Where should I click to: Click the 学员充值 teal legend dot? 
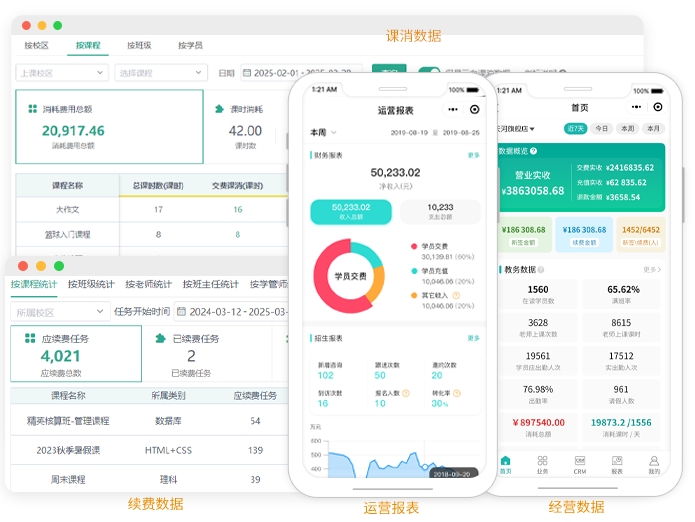click(414, 271)
